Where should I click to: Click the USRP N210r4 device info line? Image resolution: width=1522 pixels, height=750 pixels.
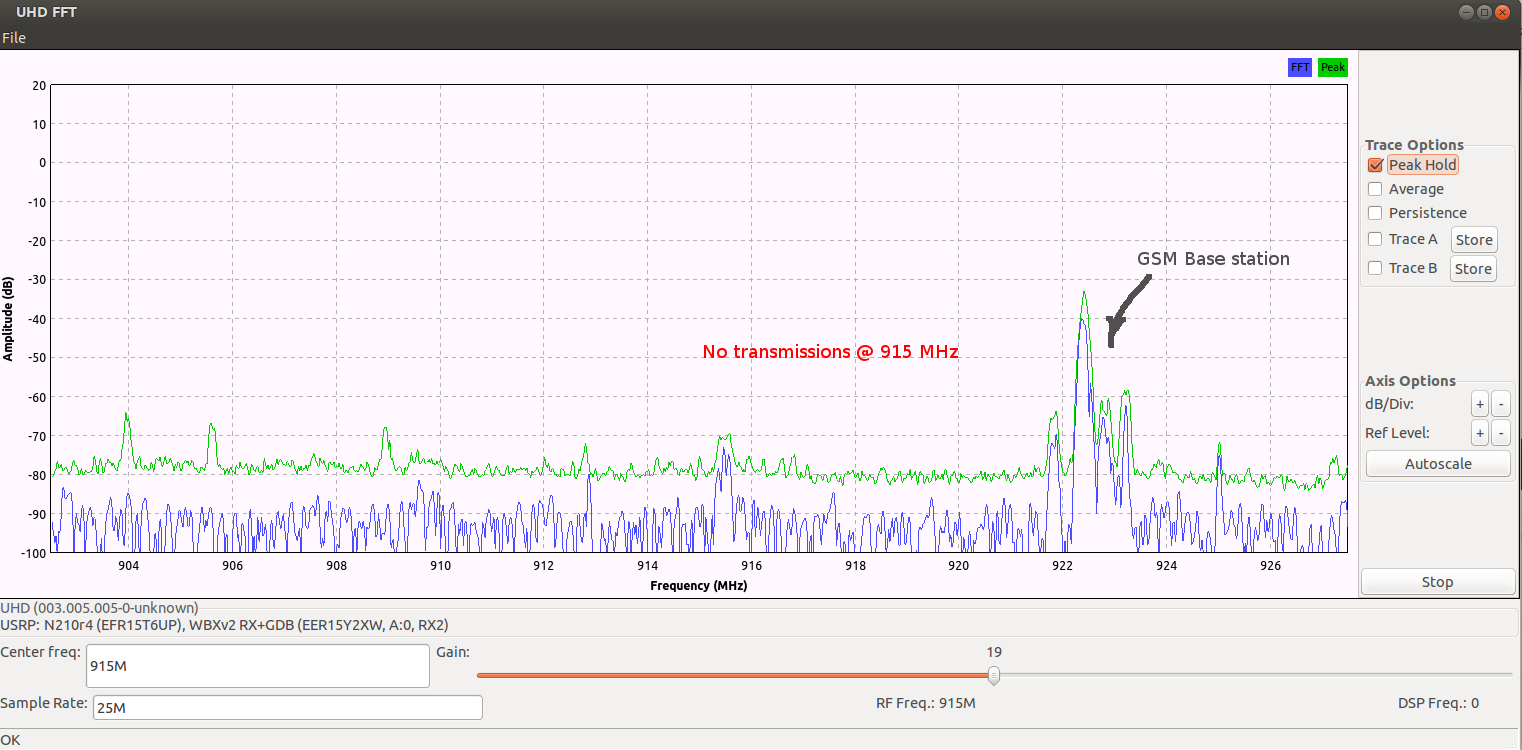coord(224,625)
